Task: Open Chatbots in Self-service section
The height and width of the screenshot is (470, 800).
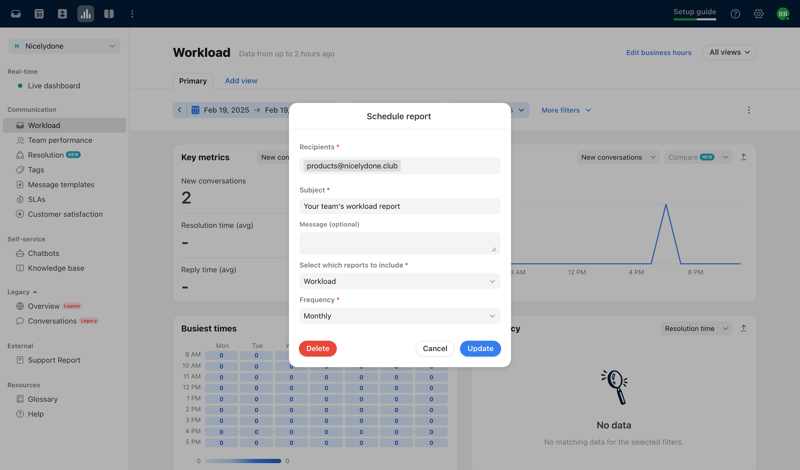Action: coord(43,253)
